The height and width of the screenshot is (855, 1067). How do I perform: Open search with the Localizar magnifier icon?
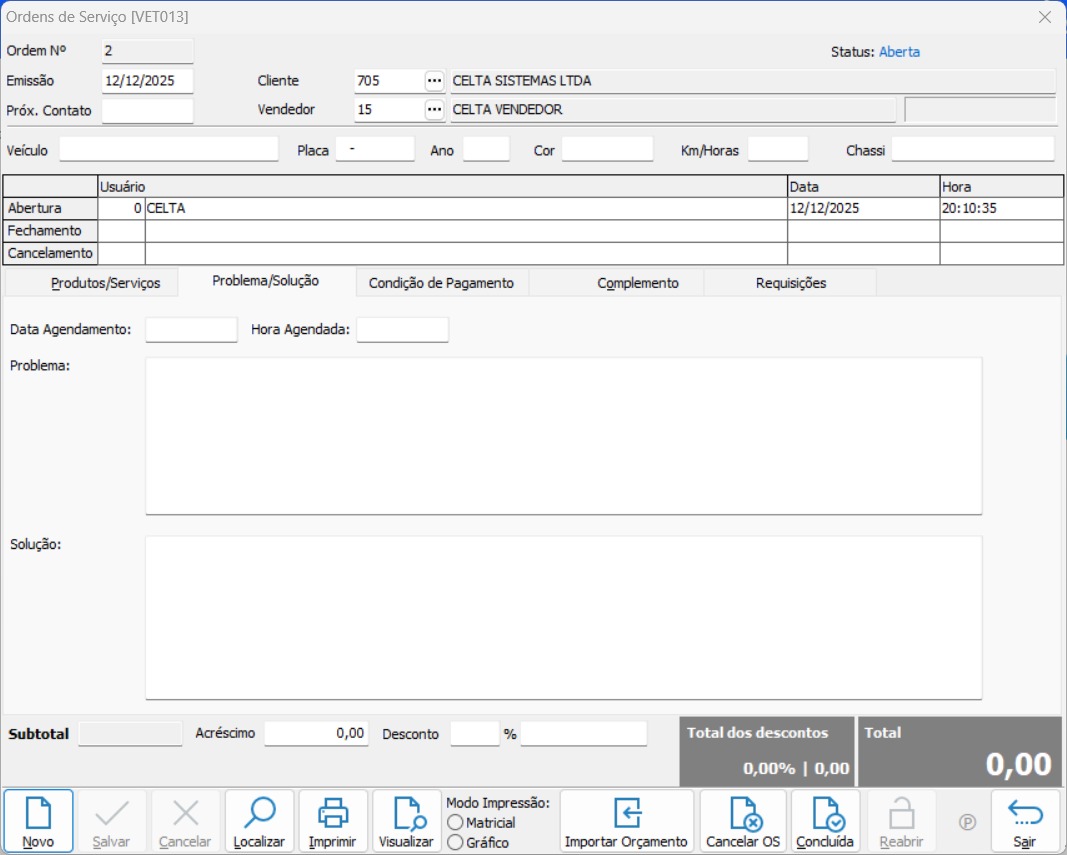point(259,821)
